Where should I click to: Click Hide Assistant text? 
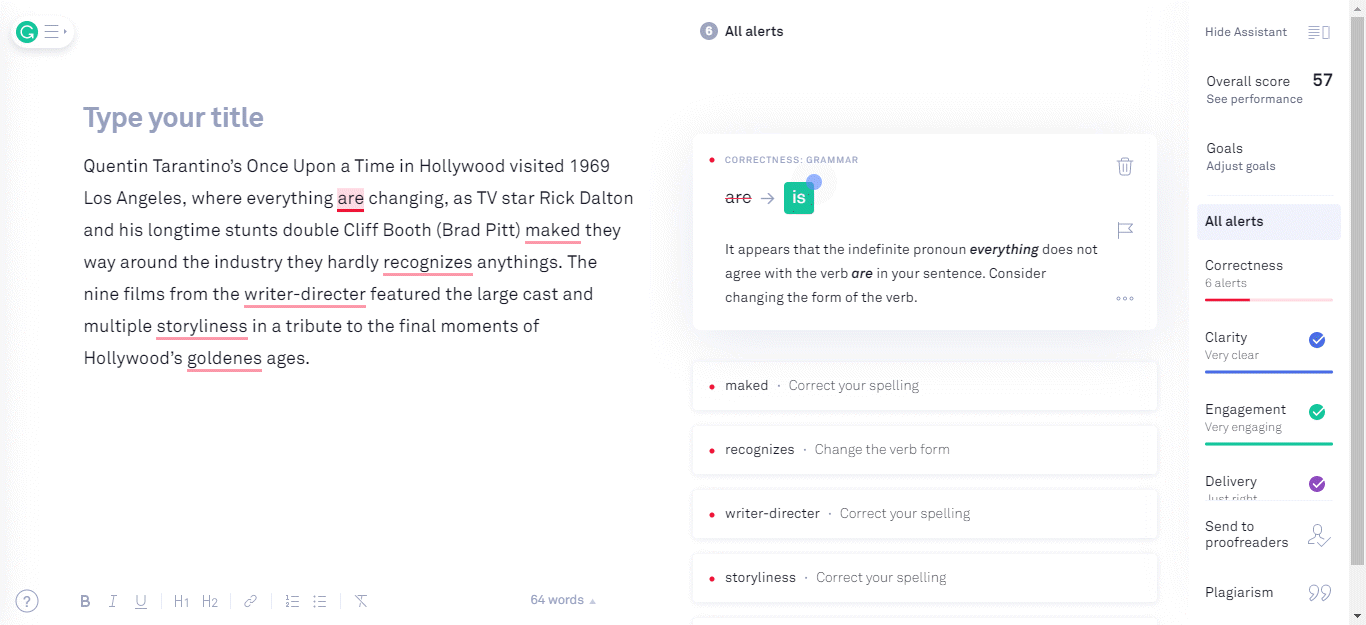click(1246, 32)
